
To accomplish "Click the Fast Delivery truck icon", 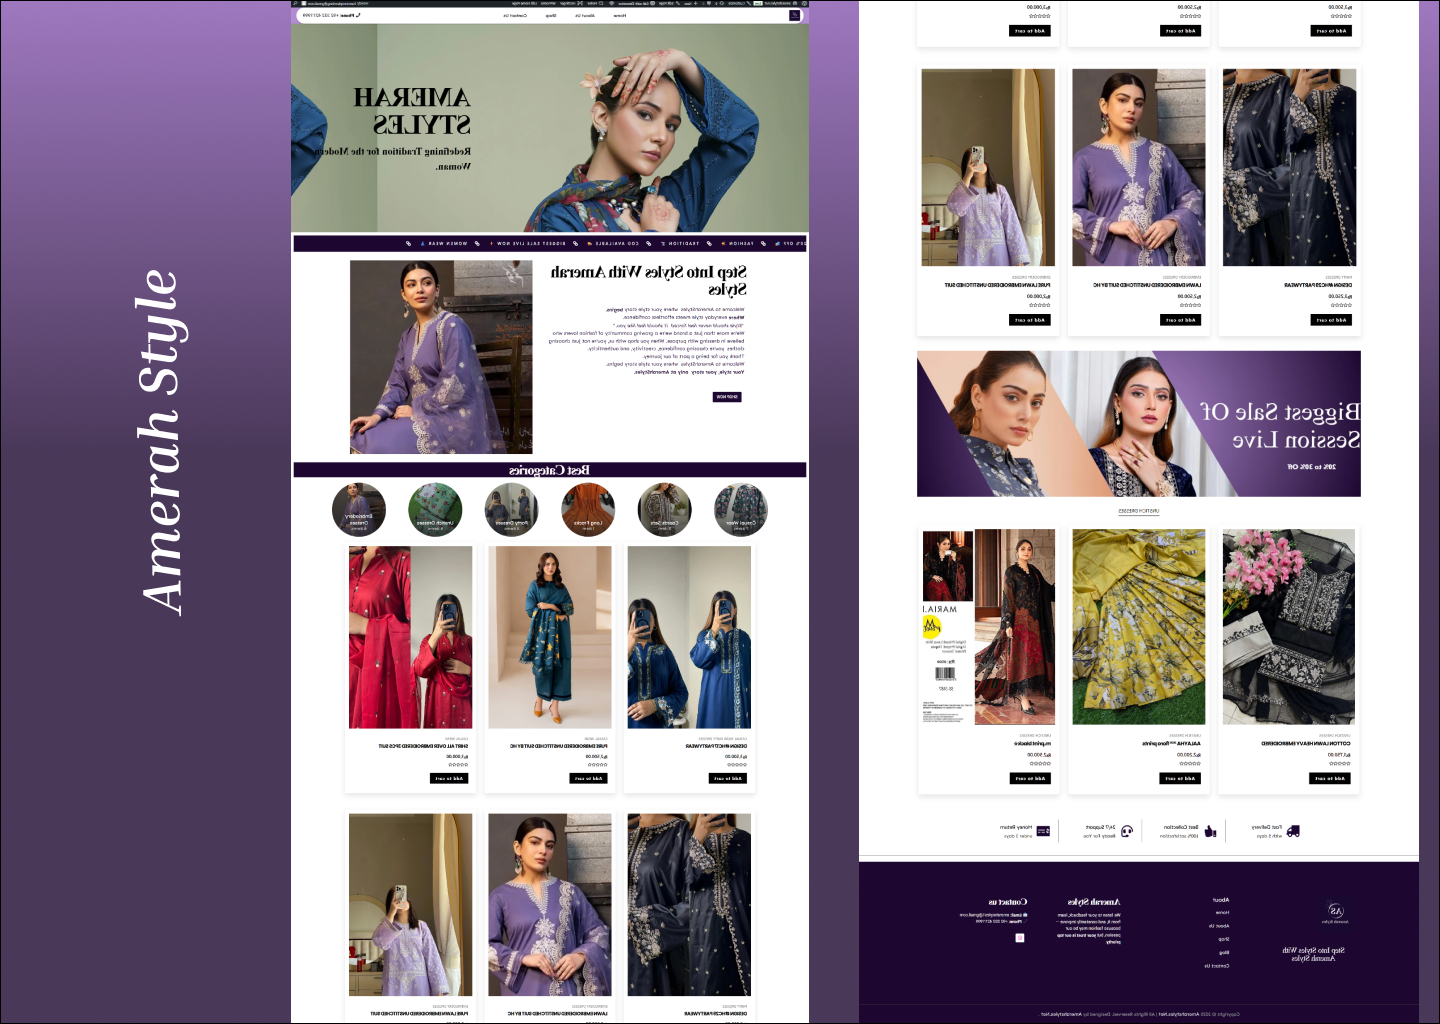I will 1293,831.
